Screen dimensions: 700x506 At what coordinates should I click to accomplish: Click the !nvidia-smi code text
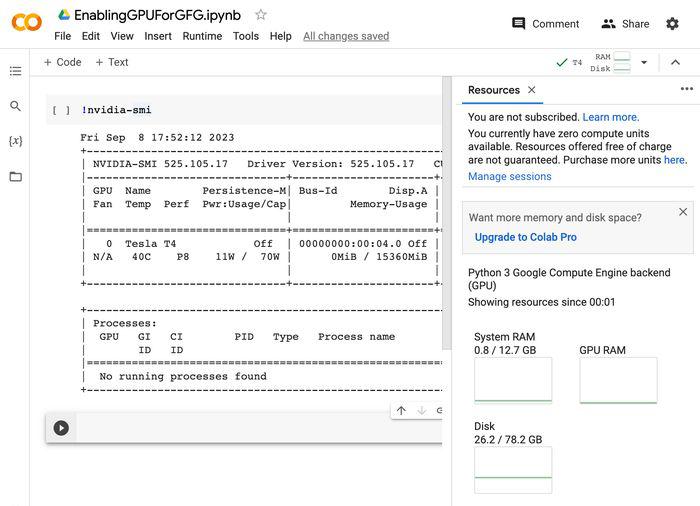tap(116, 110)
